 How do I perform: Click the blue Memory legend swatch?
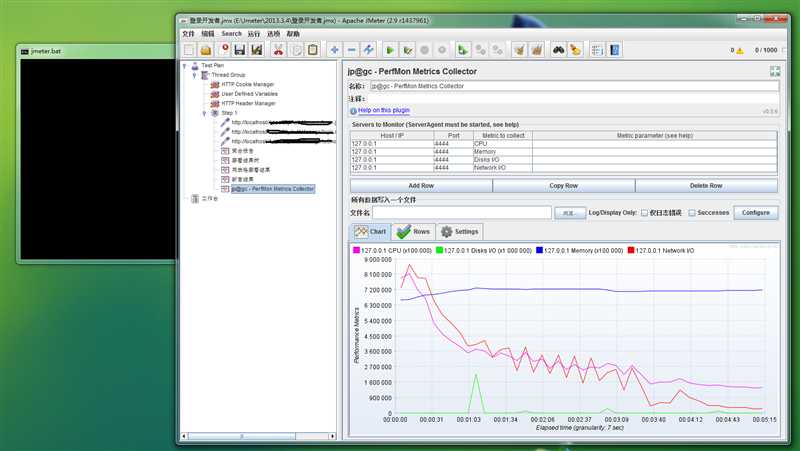(539, 250)
